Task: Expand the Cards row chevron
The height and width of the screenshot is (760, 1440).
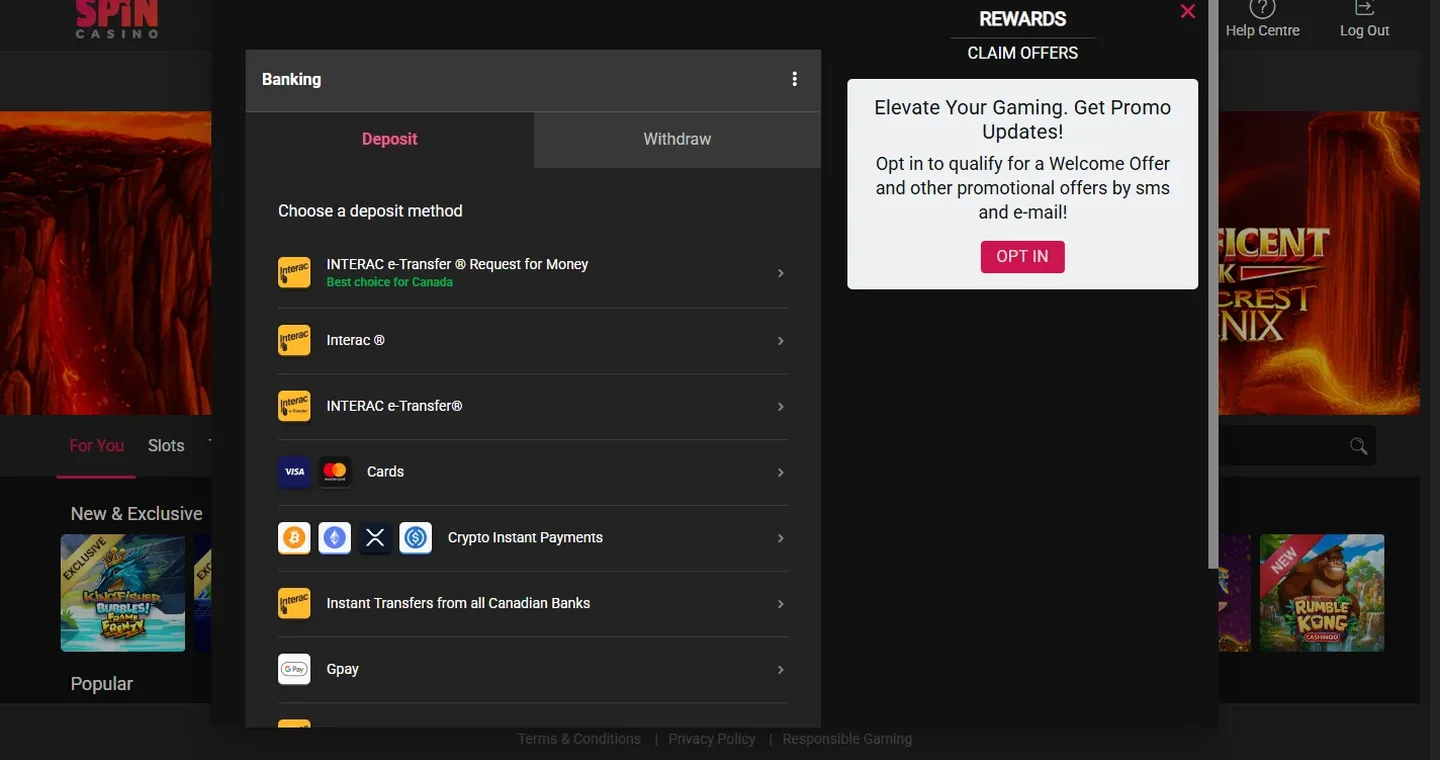Action: (781, 472)
